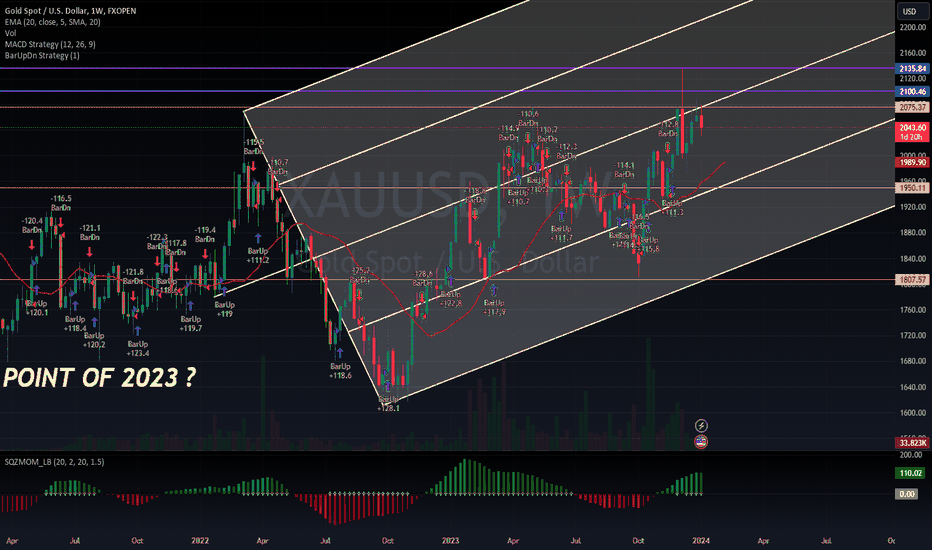932x550 pixels.
Task: Click the 1600.00 price axis label
Action: 912,413
